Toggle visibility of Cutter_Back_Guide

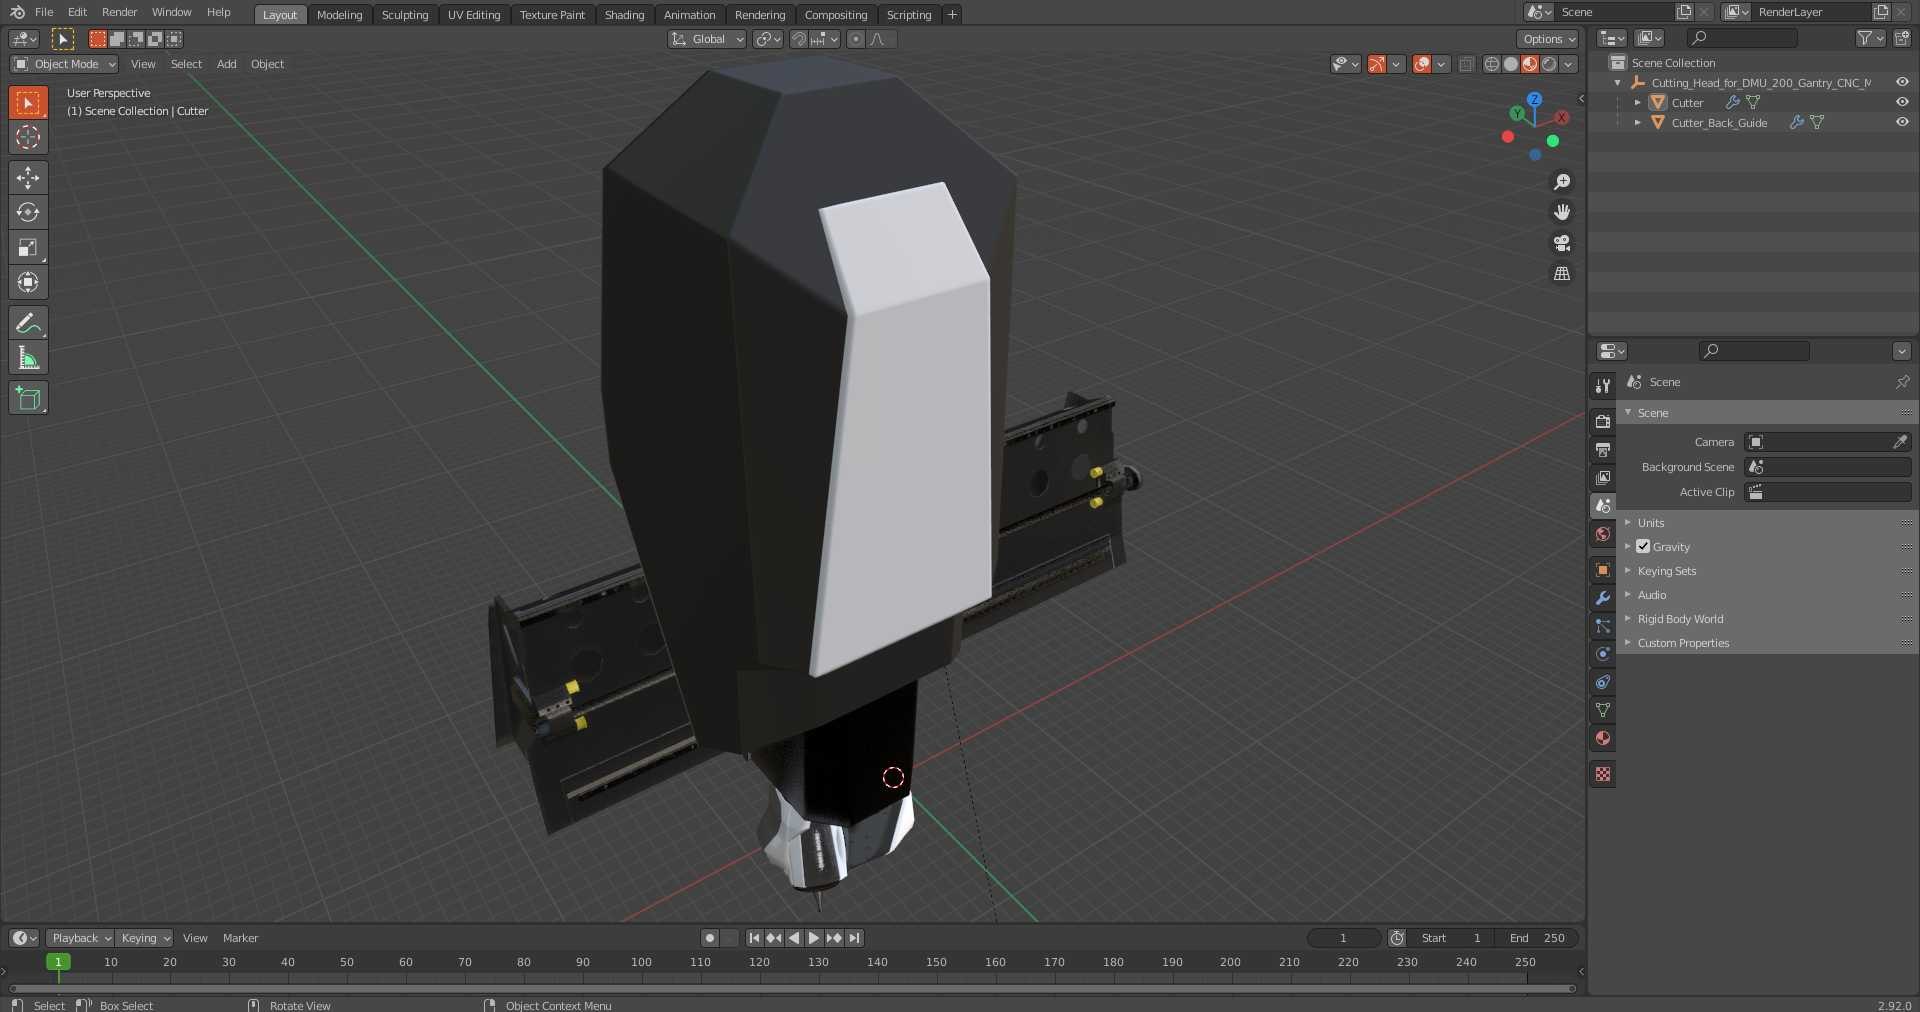pyautogui.click(x=1902, y=122)
